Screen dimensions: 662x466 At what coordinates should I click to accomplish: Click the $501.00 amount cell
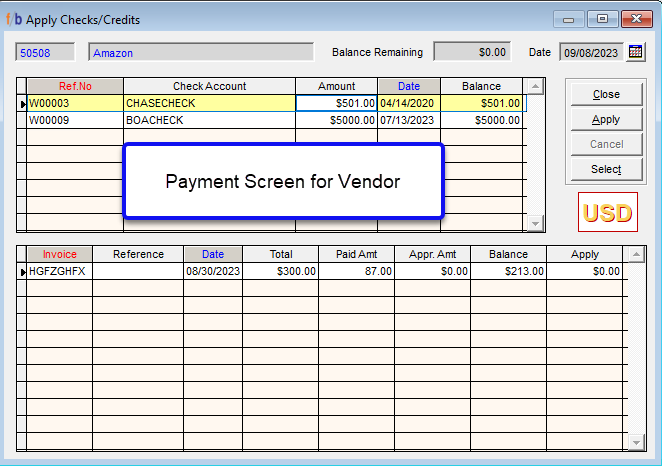click(x=337, y=103)
